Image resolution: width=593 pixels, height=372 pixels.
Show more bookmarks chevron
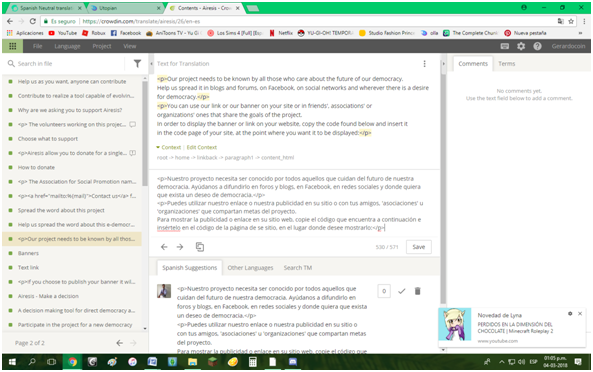[580, 33]
